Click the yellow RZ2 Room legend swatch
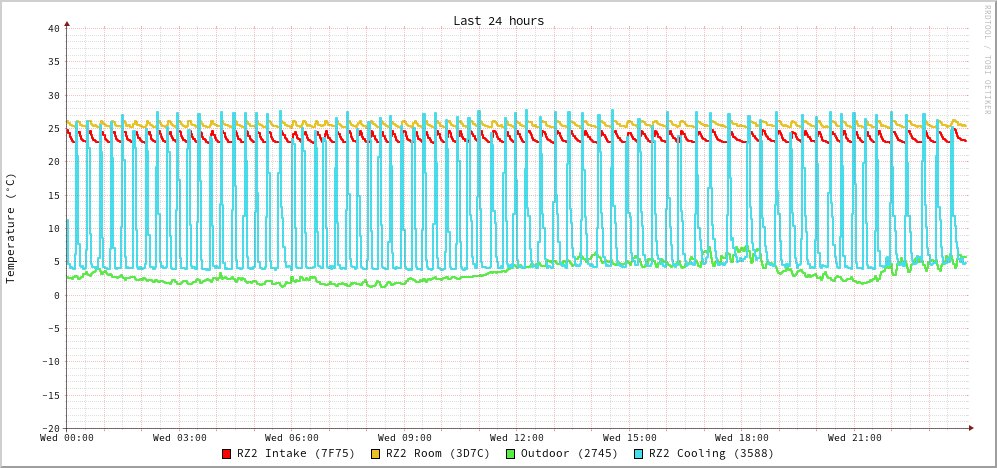This screenshot has width=997, height=468. [x=376, y=454]
